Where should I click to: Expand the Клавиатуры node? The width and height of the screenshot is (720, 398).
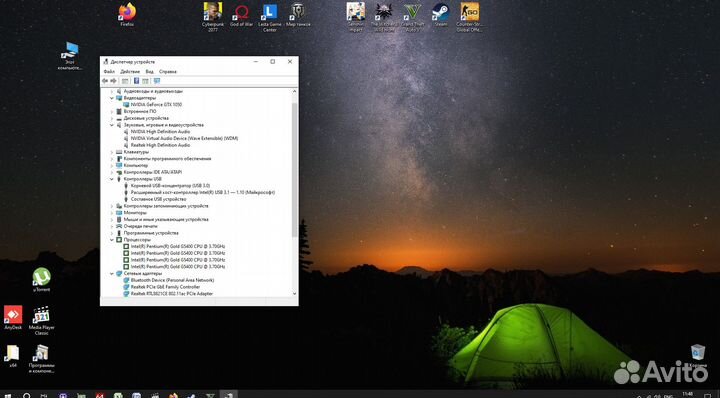(x=112, y=152)
